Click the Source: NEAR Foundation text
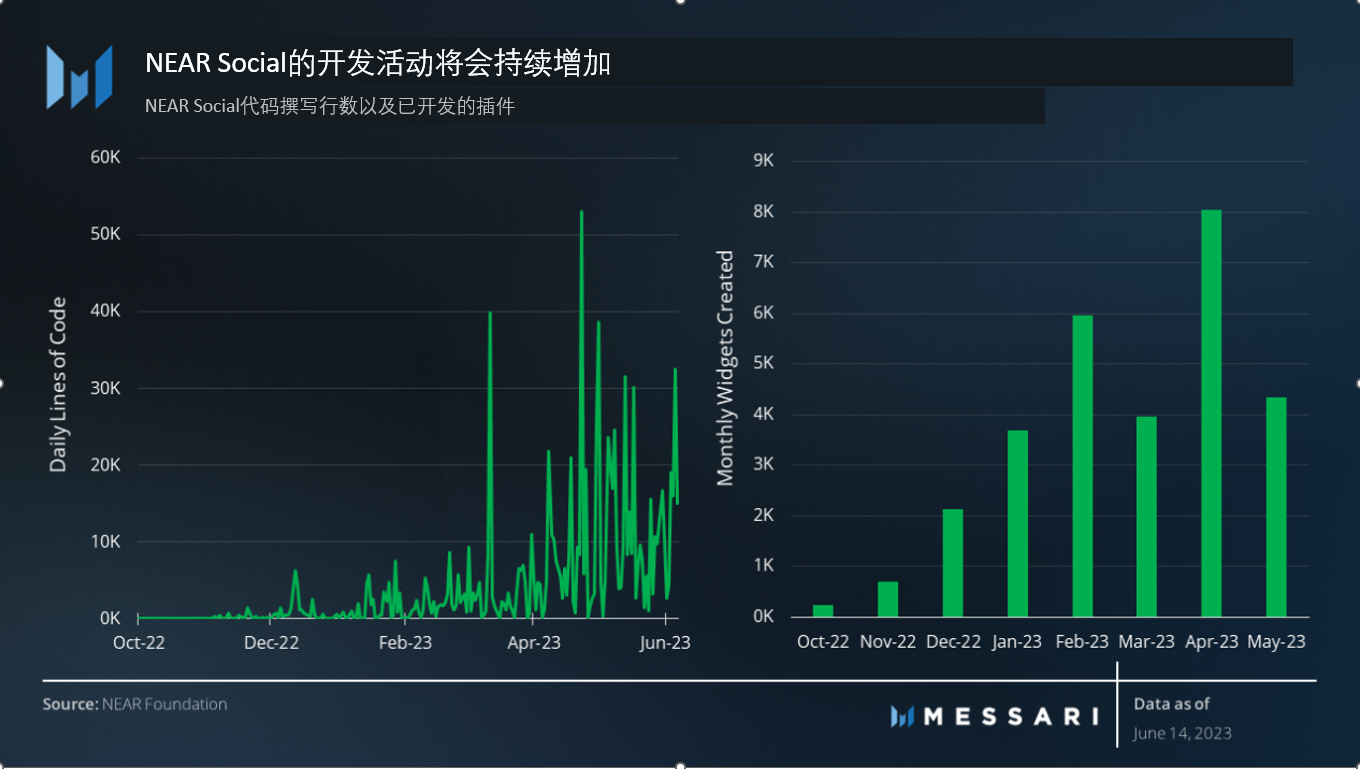Screen dimensions: 1360x769 tap(134, 704)
